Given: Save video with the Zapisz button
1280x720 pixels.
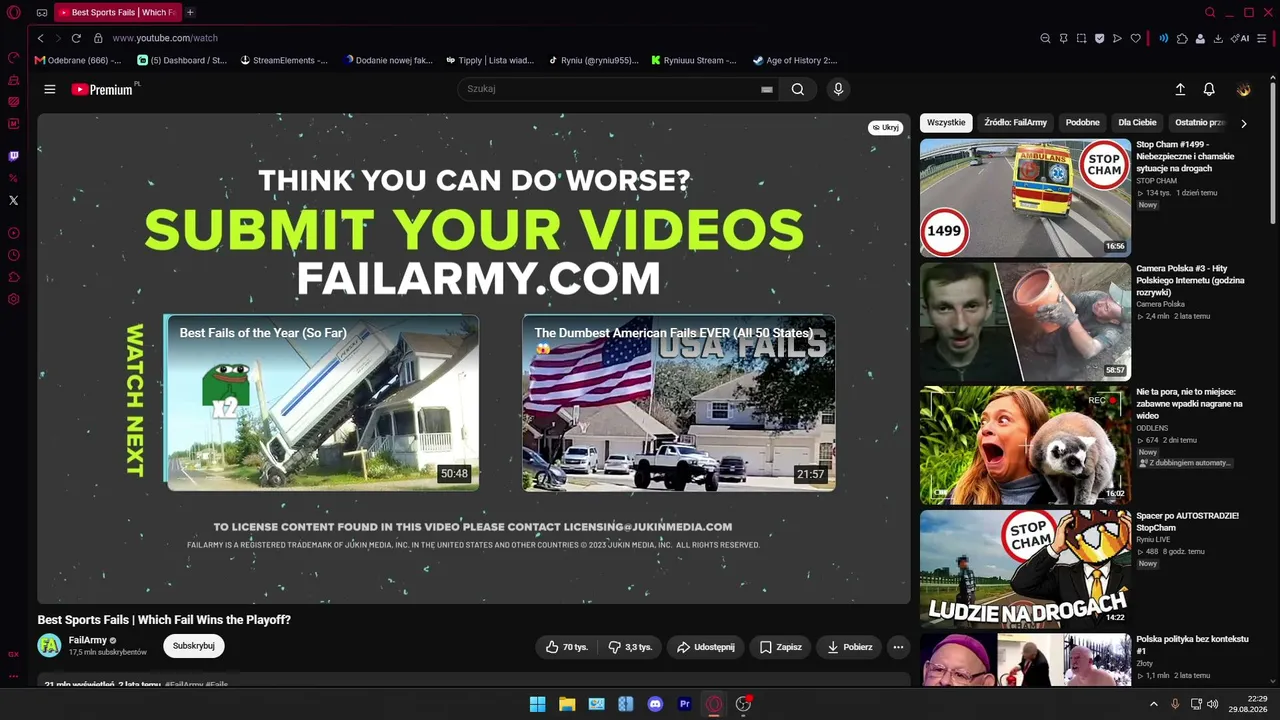Looking at the screenshot, I should click(x=780, y=647).
